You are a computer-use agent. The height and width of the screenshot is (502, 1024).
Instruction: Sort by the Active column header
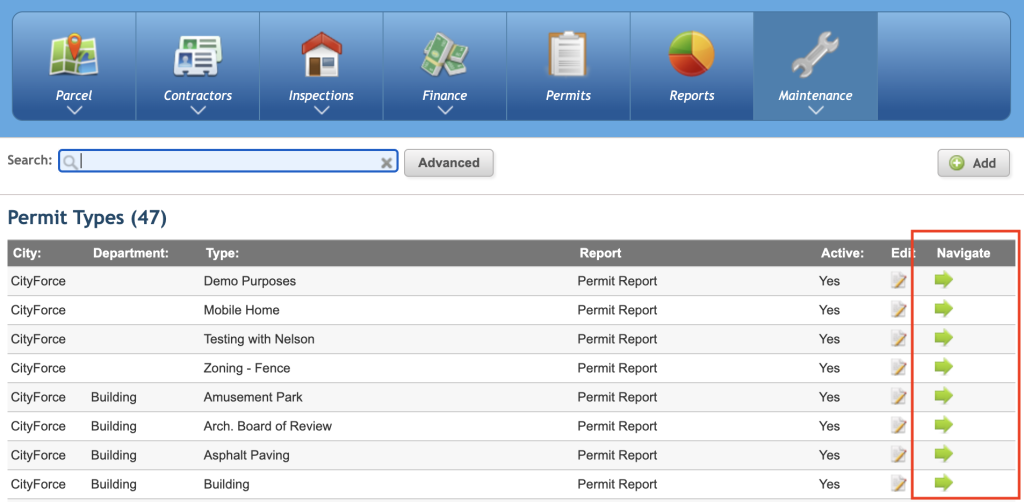[x=842, y=253]
